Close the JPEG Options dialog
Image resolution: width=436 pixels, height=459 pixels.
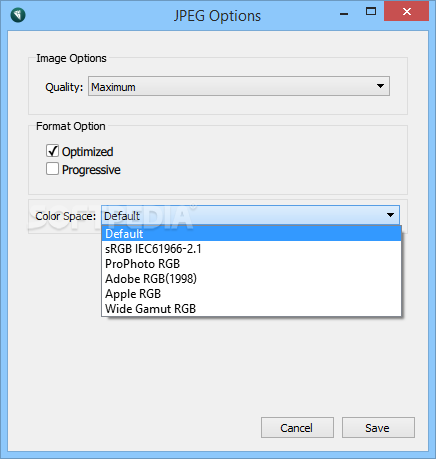pos(406,12)
